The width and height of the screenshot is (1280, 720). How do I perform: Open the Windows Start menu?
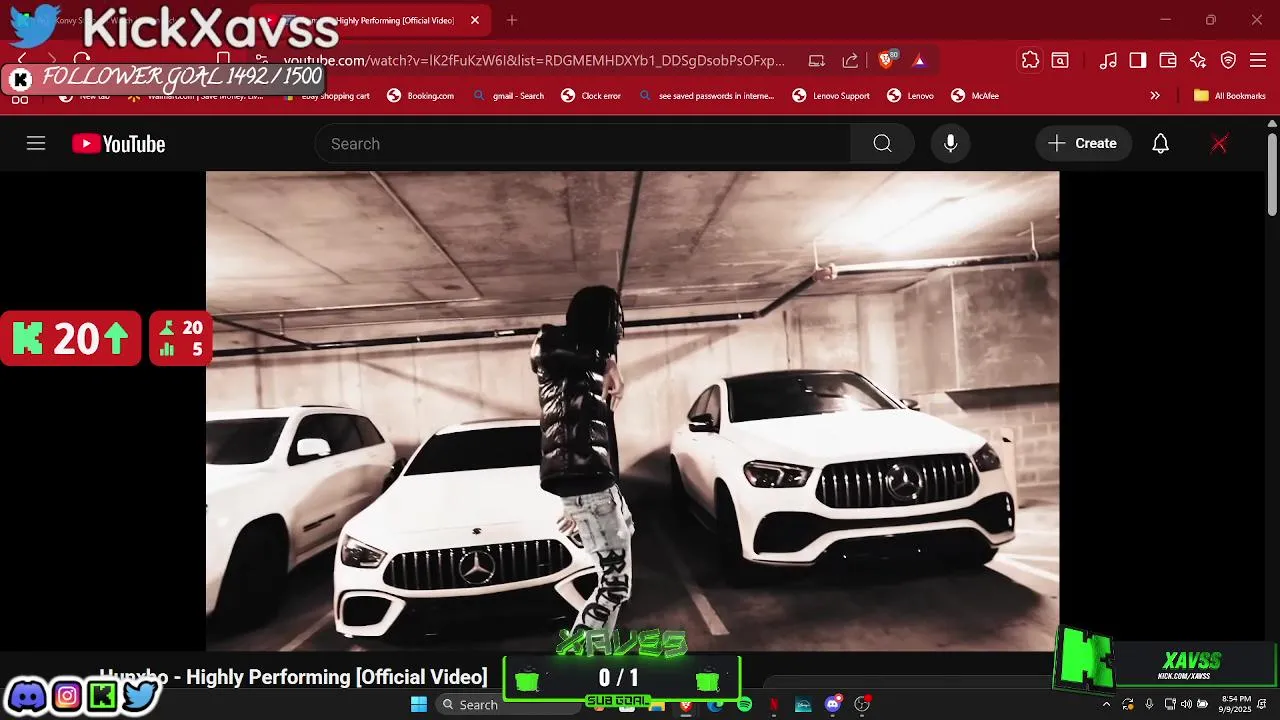419,704
